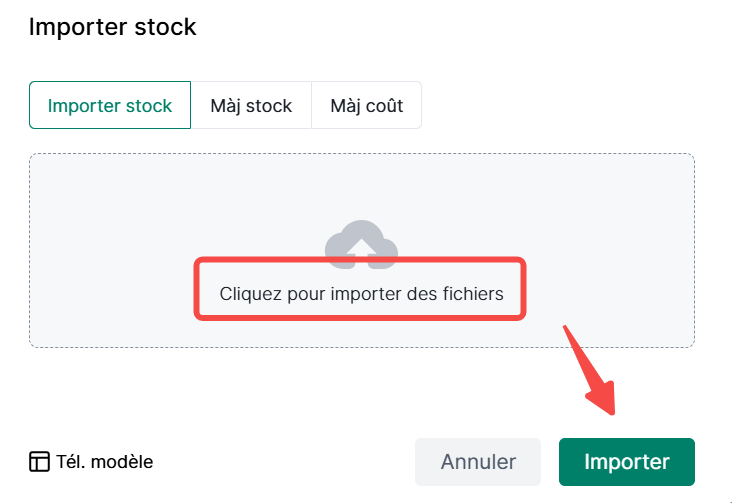Download the template via Tél. modèle
This screenshot has width=732, height=503.
(x=91, y=462)
